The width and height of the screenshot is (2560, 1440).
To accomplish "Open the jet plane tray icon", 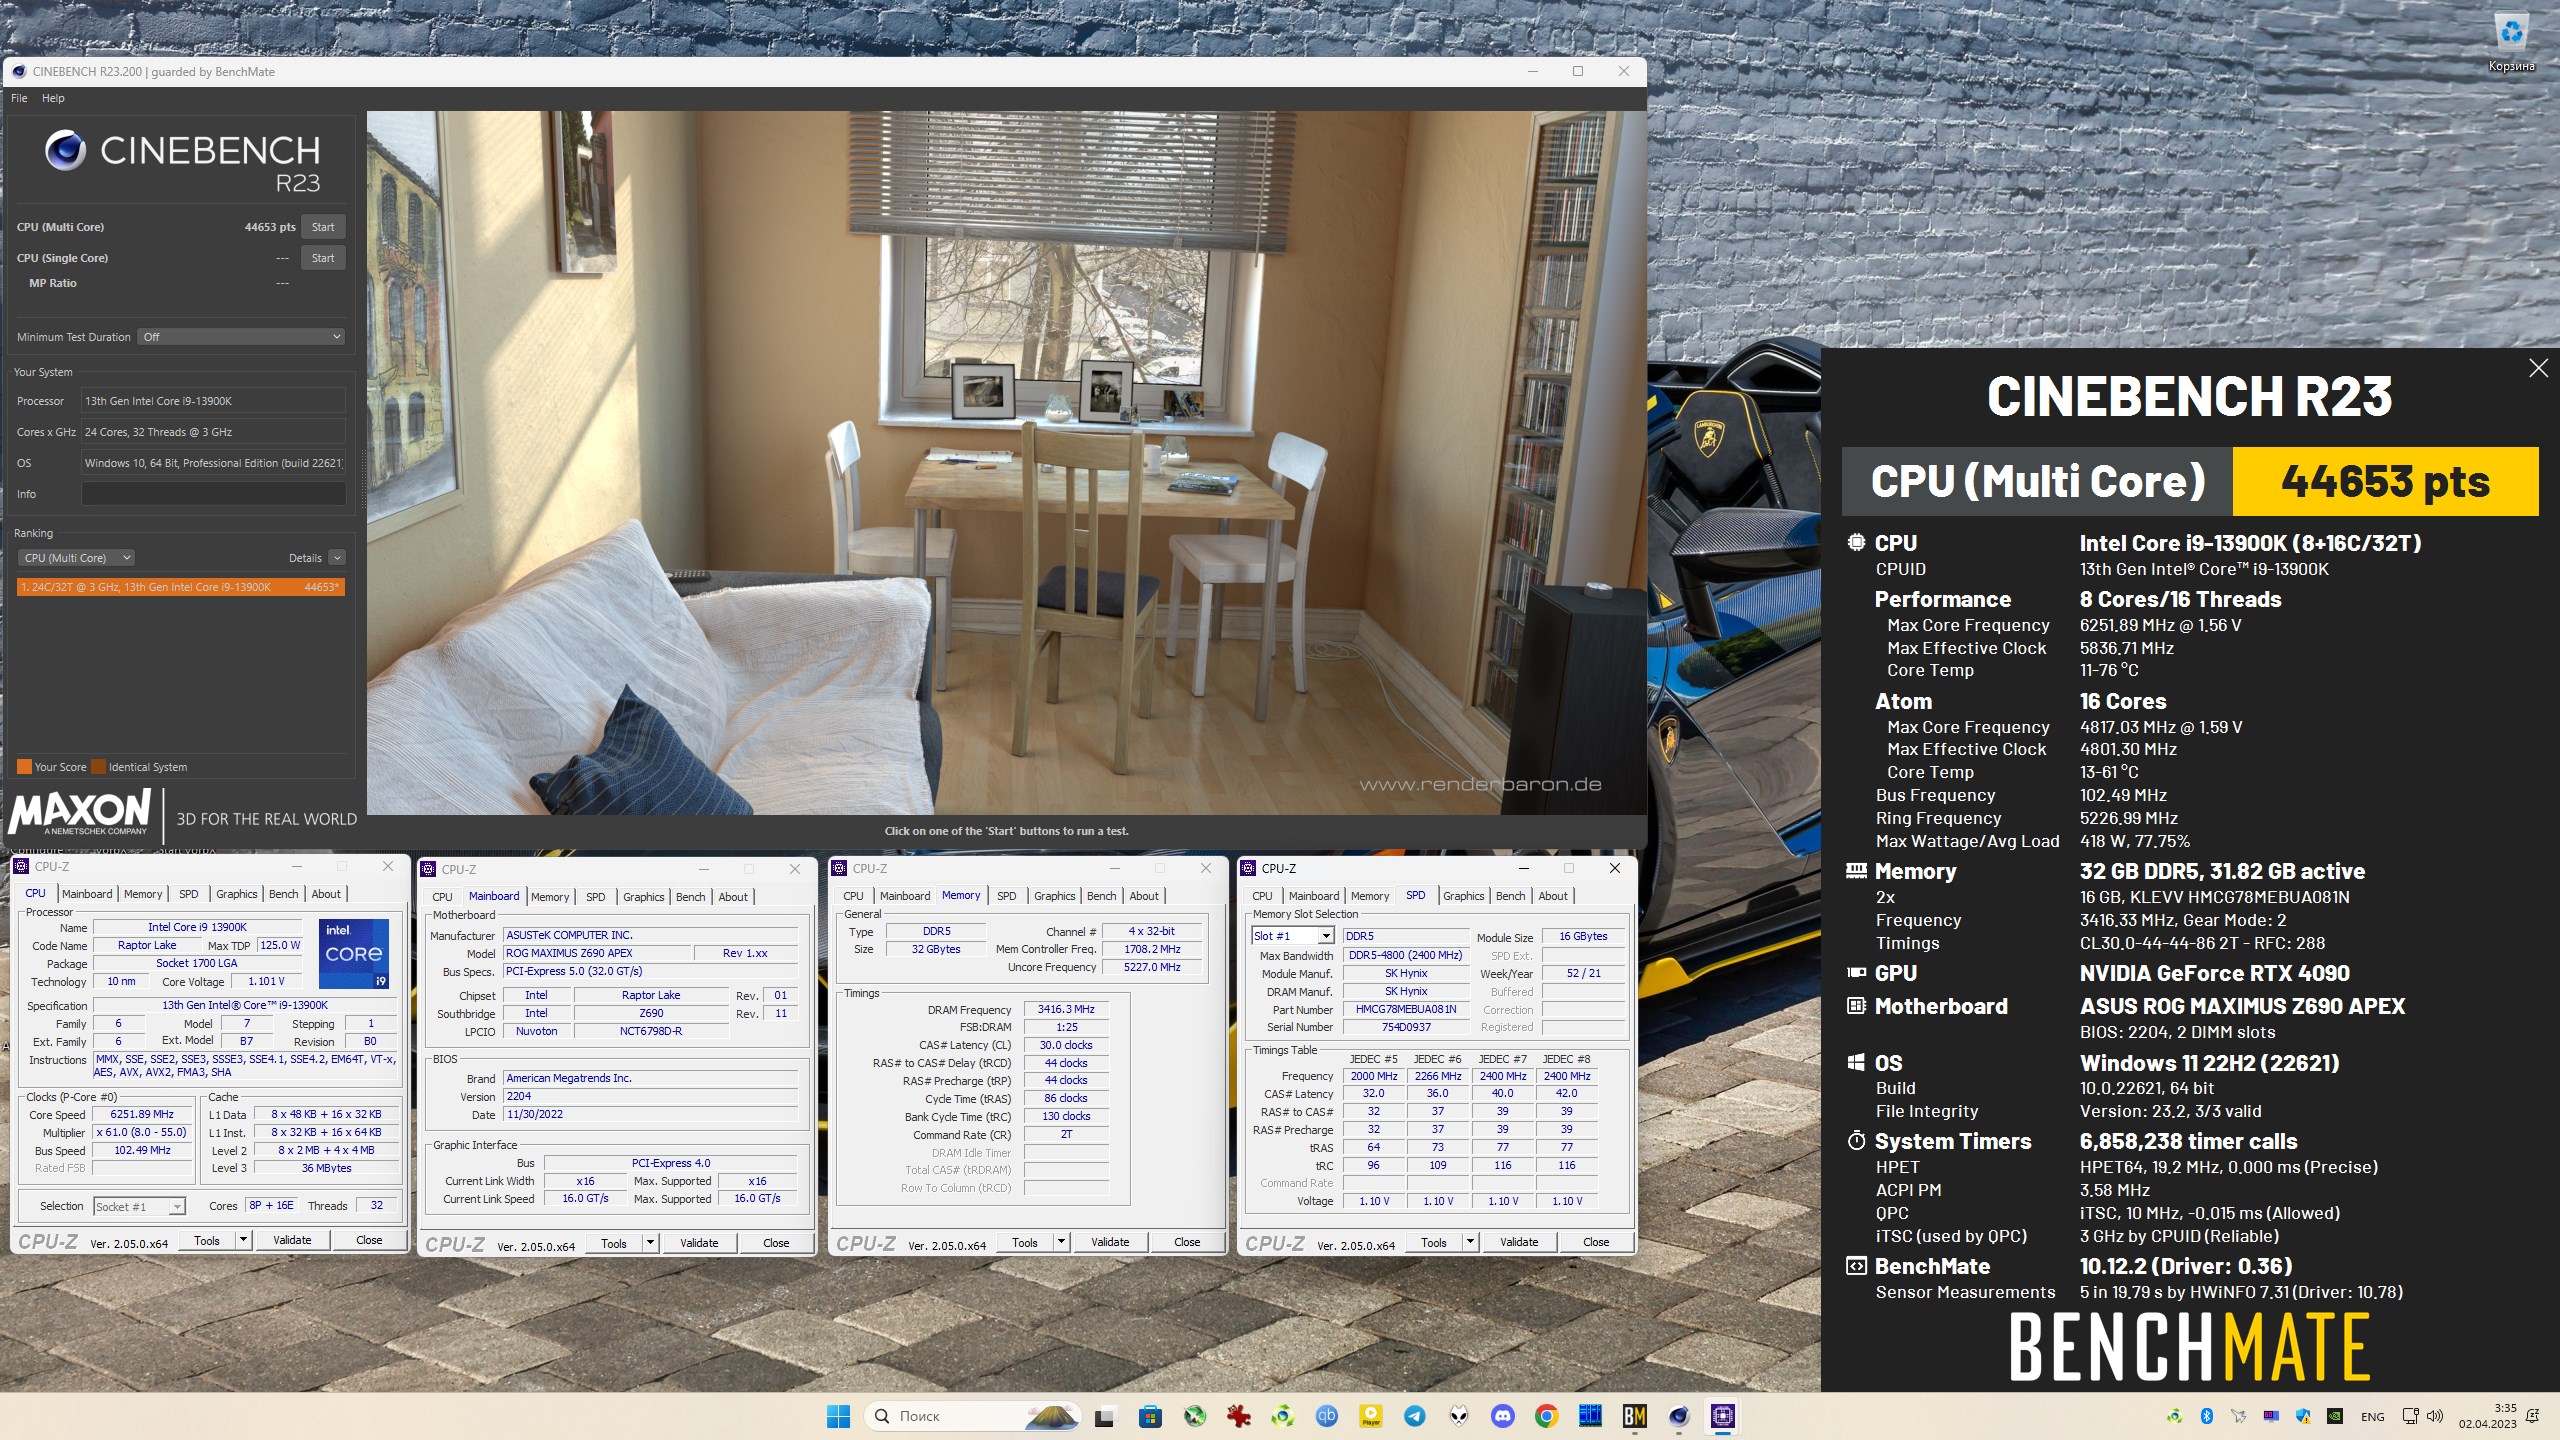I will coord(2238,1416).
